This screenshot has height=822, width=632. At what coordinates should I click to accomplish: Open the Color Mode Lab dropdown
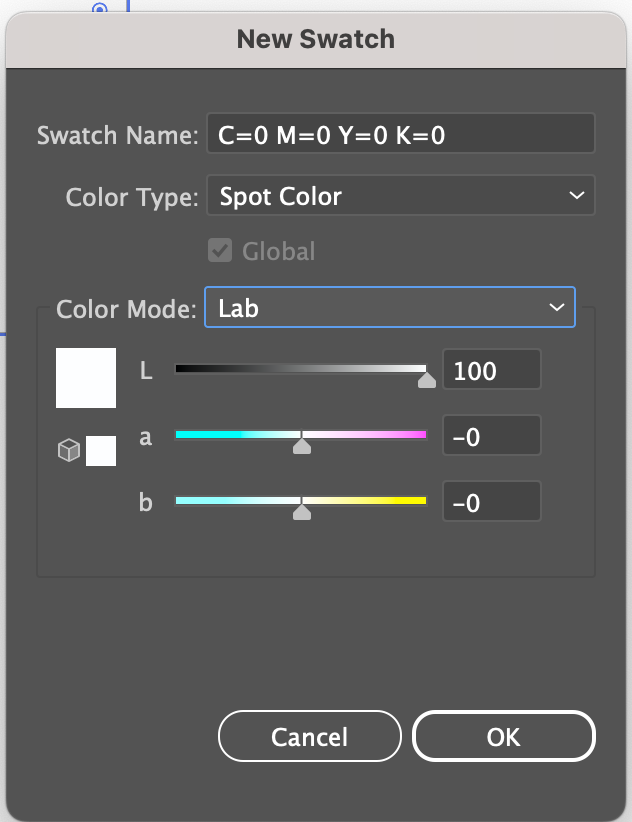coord(389,307)
